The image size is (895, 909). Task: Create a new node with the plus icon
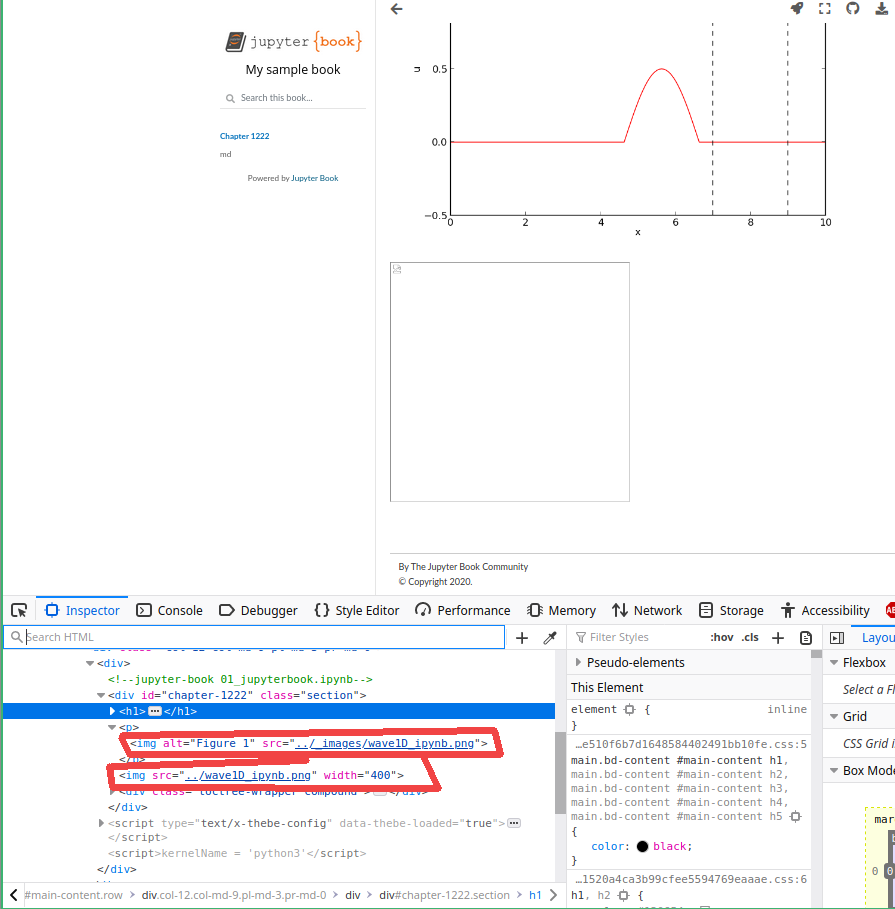click(521, 637)
